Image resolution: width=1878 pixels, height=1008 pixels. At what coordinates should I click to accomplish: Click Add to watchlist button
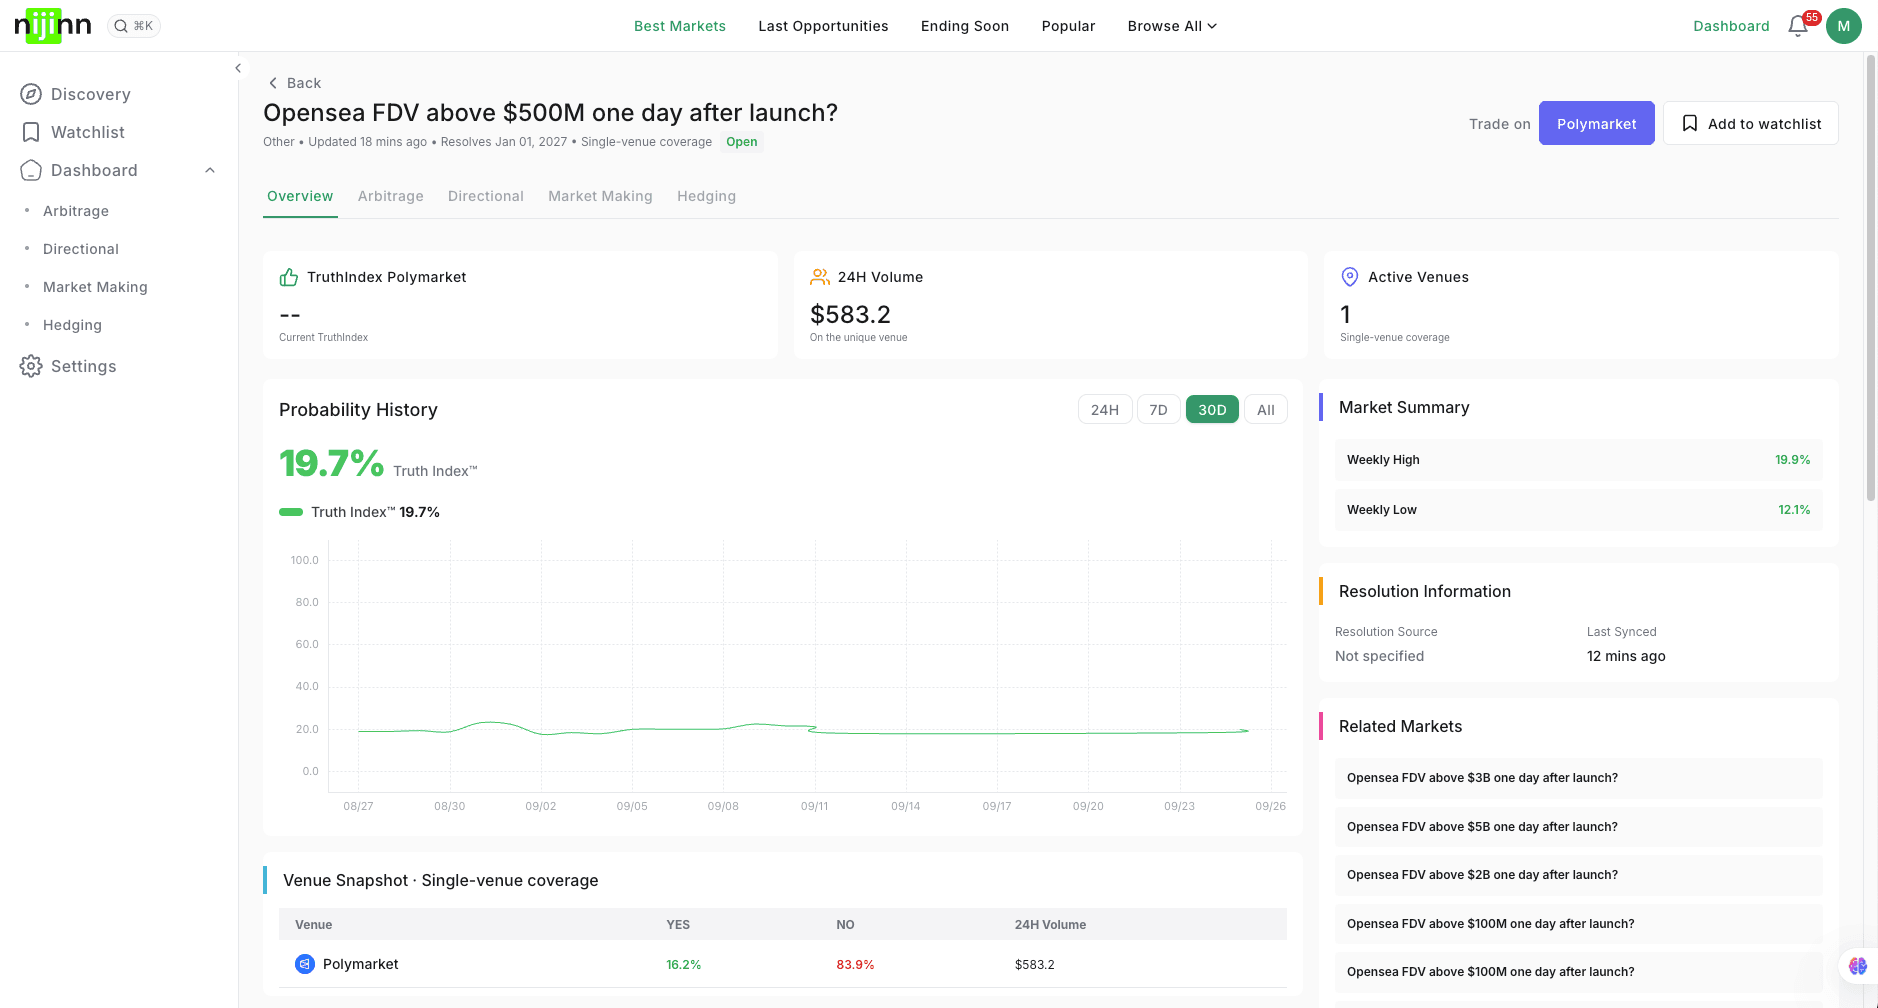pyautogui.click(x=1751, y=123)
